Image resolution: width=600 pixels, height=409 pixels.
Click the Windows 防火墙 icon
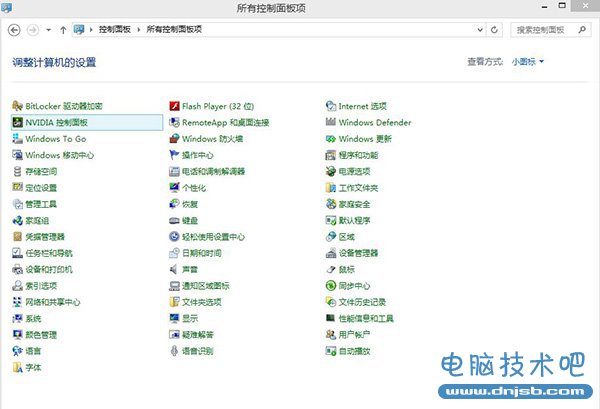(174, 139)
